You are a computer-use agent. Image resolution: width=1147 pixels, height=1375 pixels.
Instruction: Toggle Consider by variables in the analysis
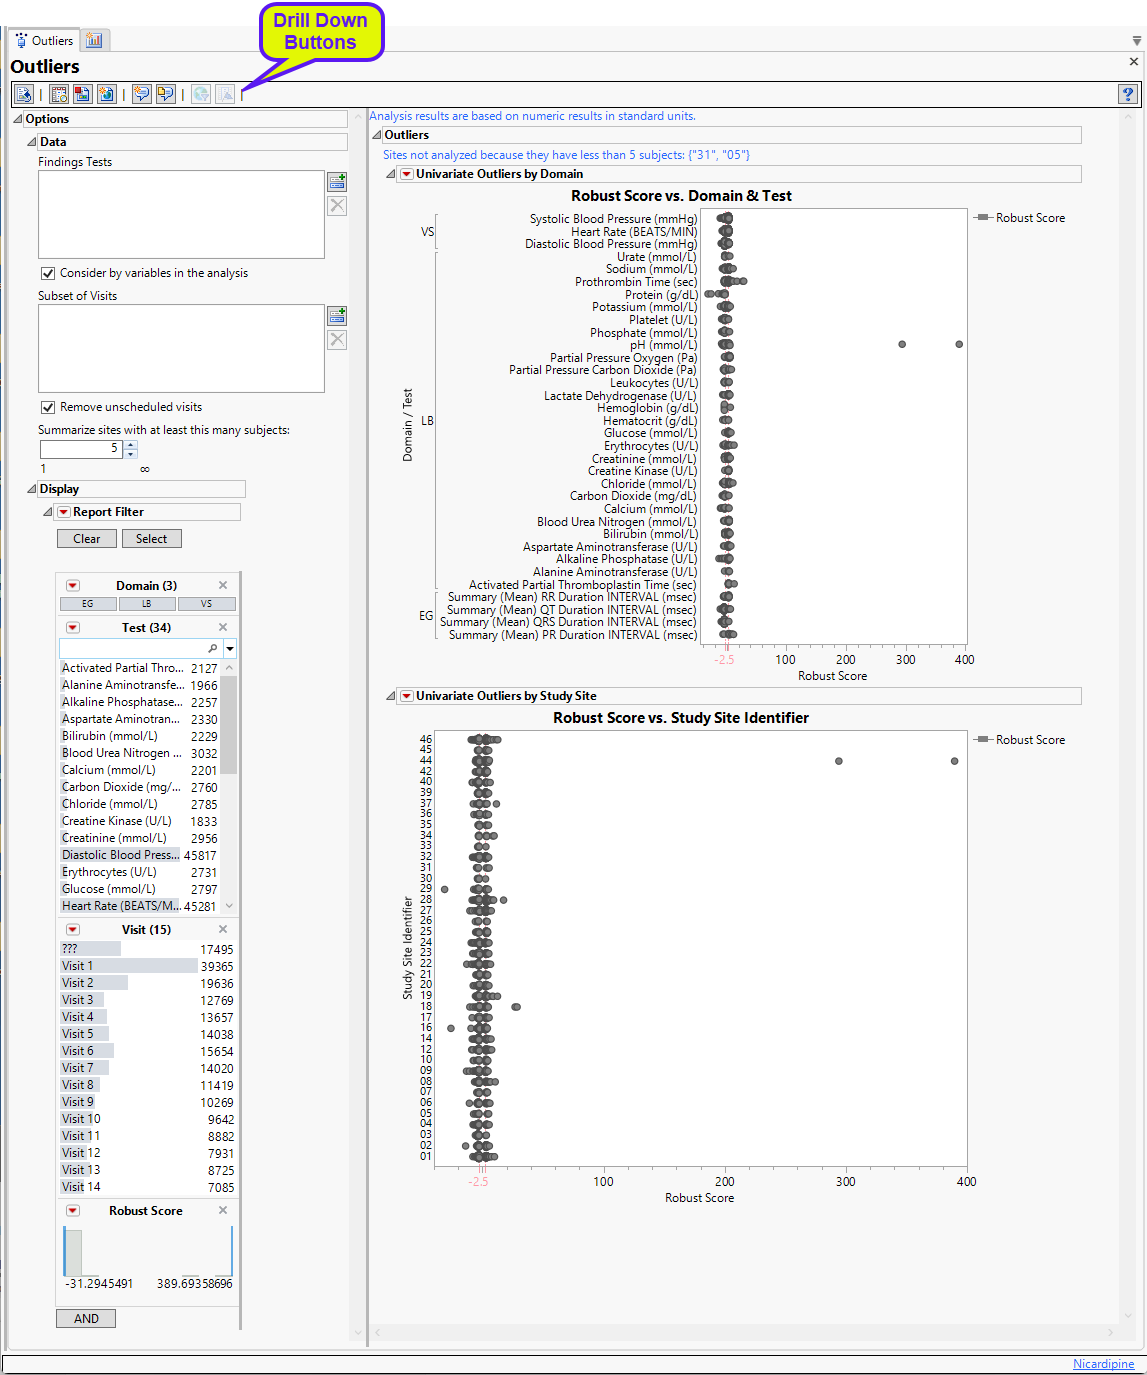[48, 273]
